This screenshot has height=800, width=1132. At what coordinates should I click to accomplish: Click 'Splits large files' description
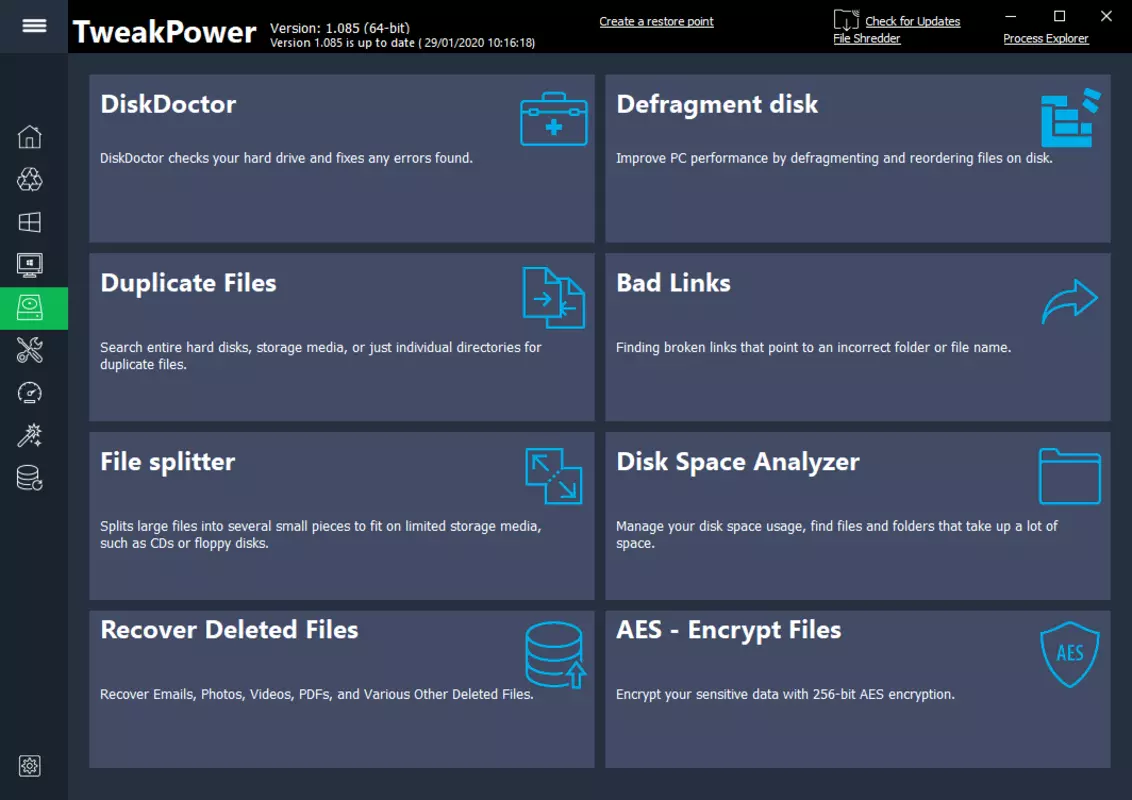tap(321, 534)
